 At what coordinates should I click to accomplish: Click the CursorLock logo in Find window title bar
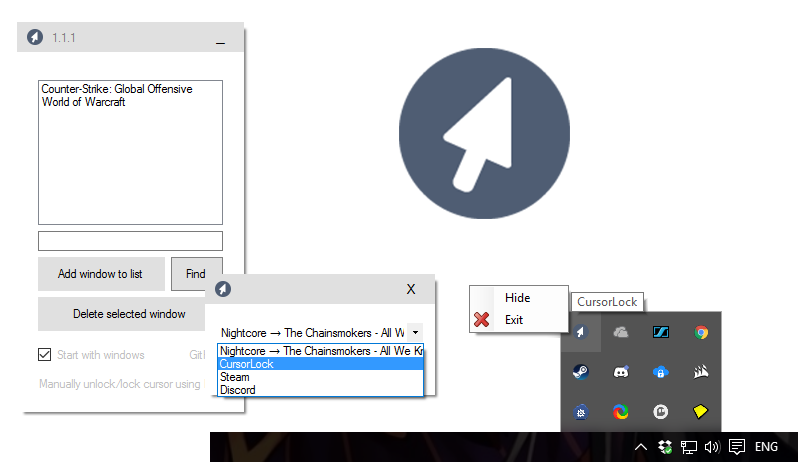(223, 289)
